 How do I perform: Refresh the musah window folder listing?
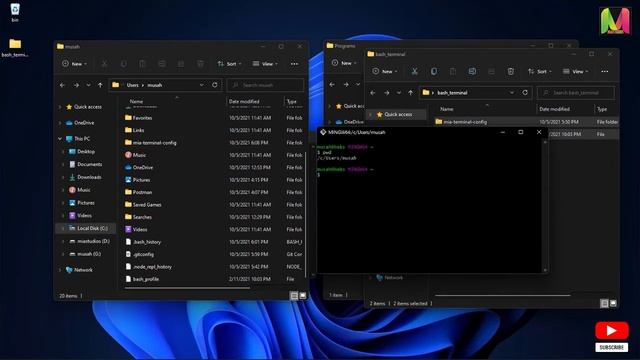(x=215, y=85)
